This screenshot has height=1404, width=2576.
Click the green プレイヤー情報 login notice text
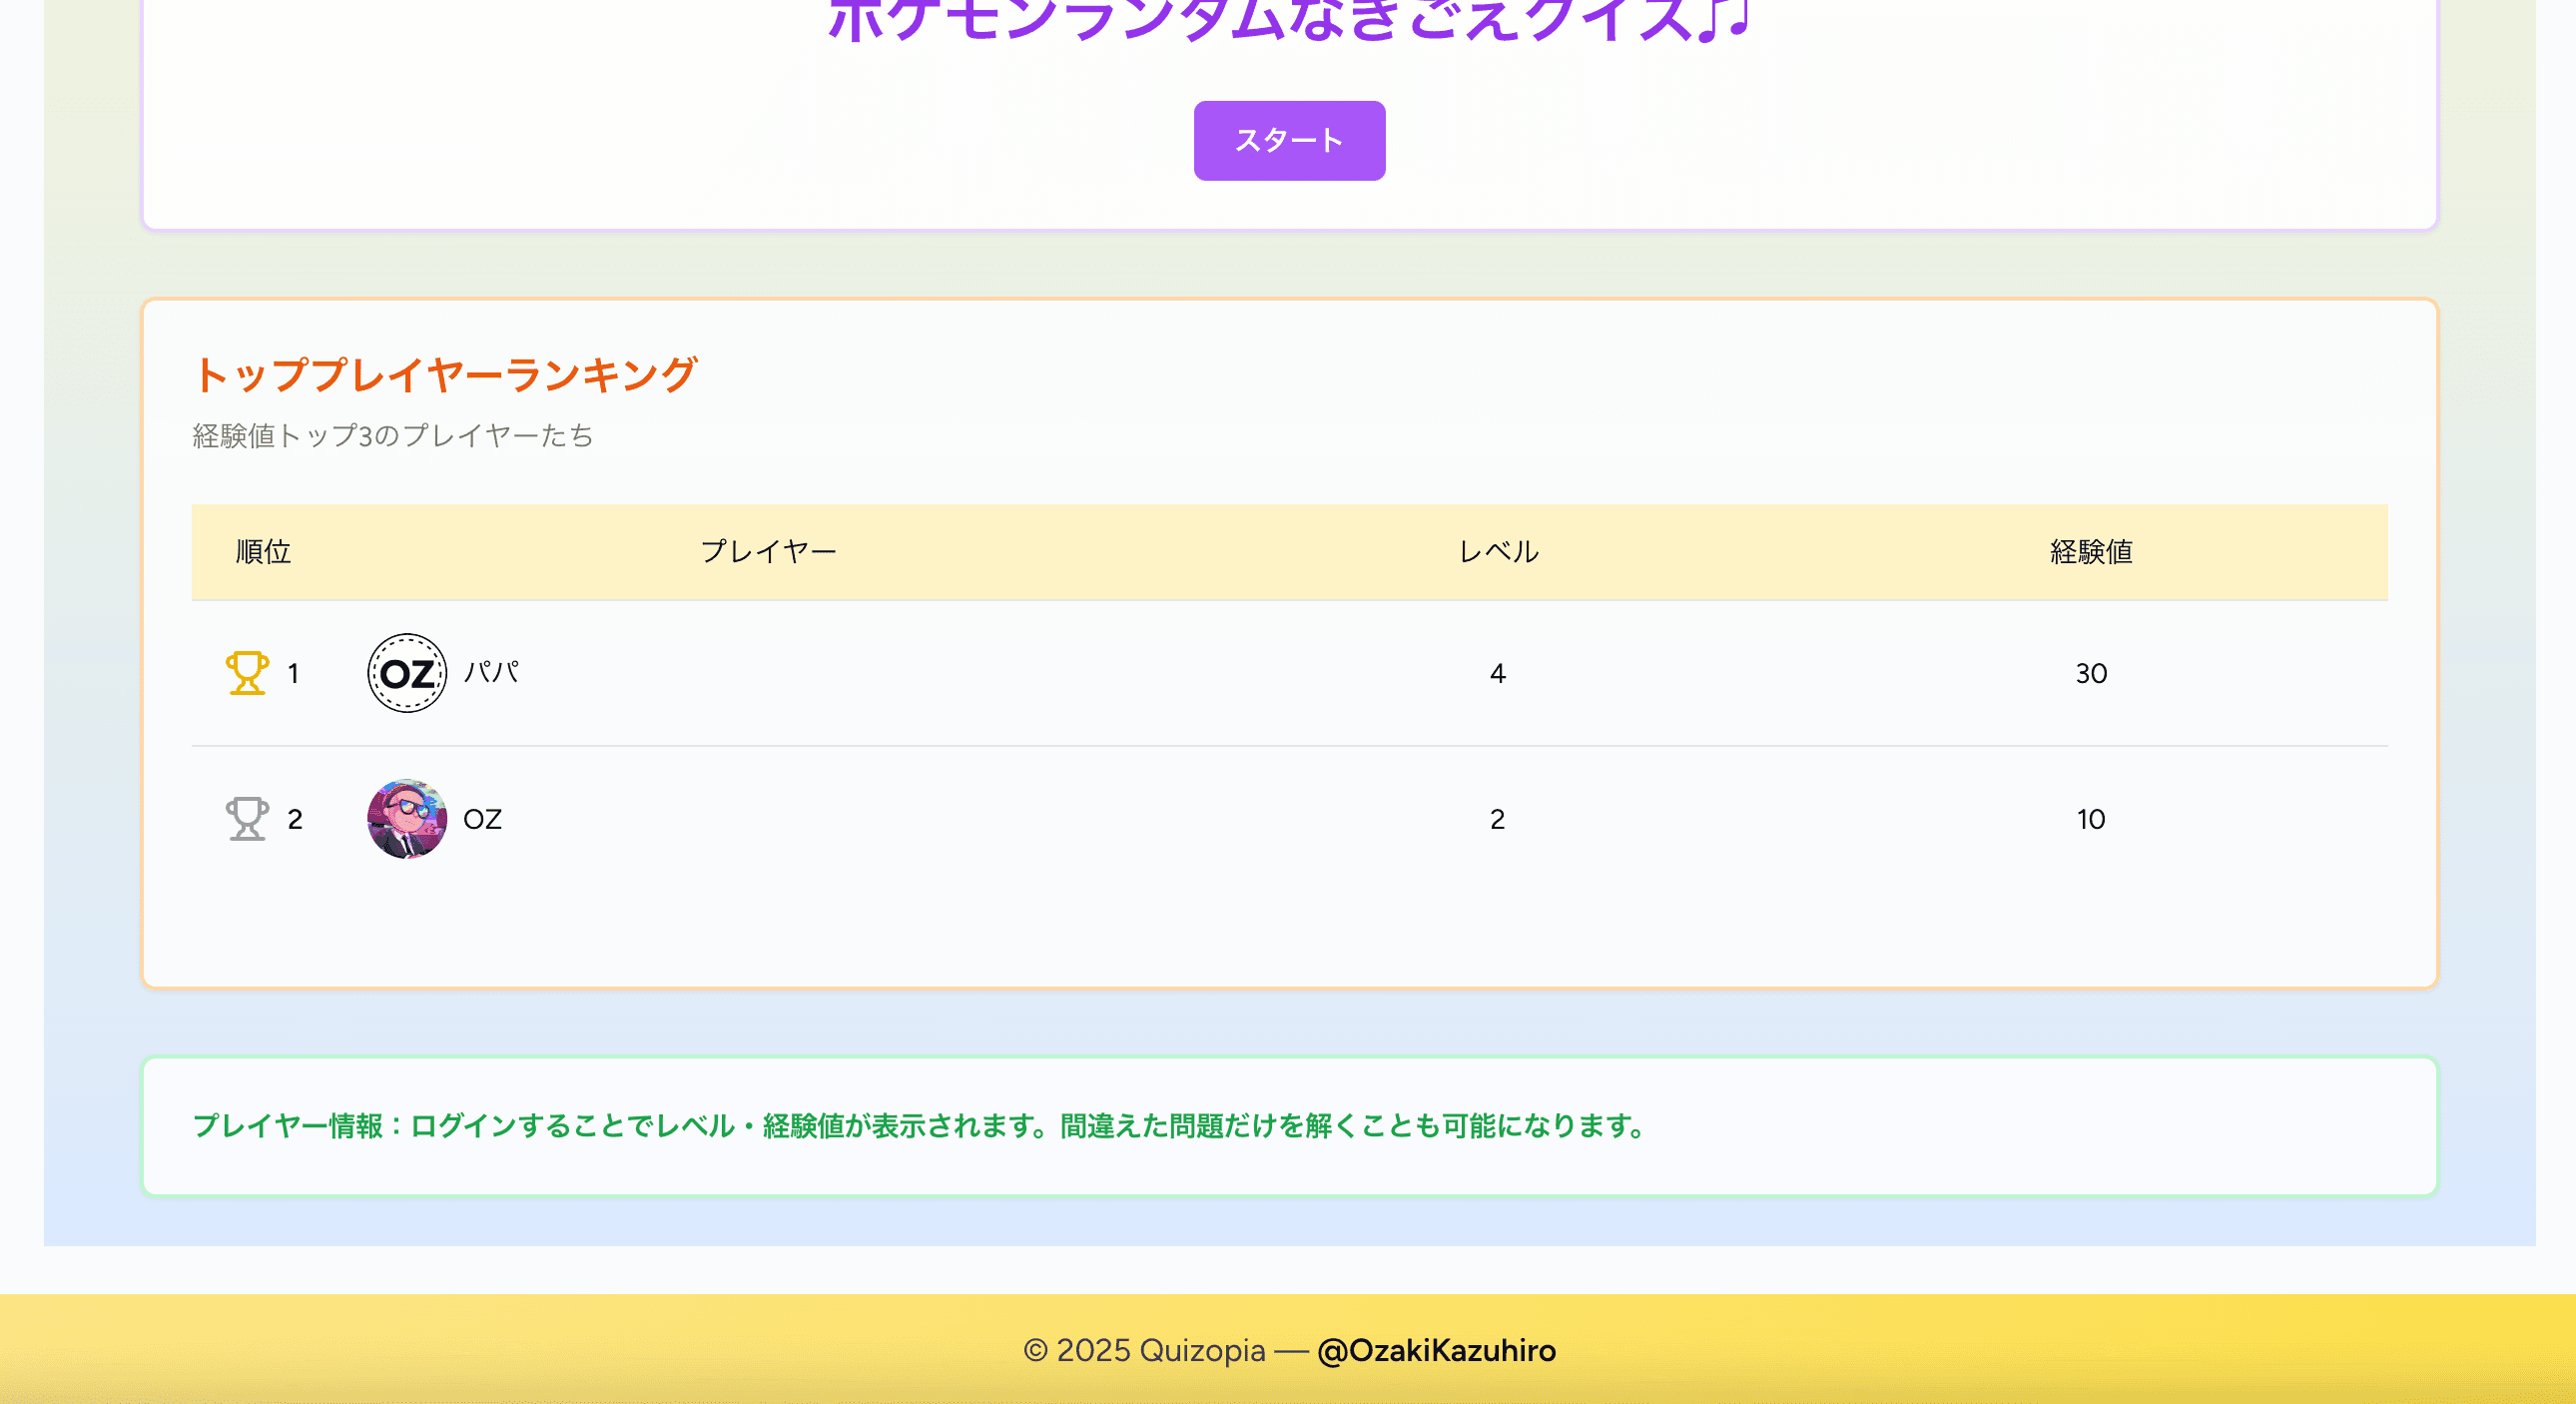click(920, 1126)
